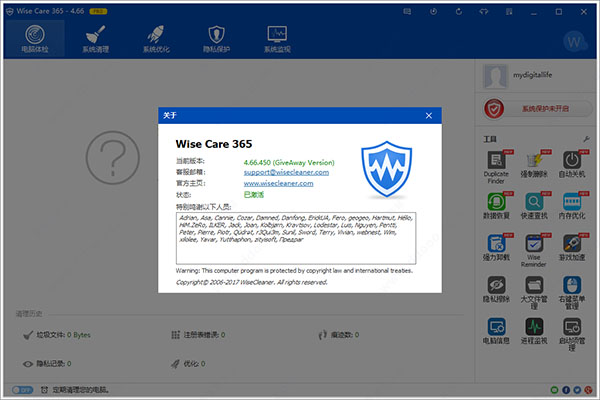Click the 优化: 0 history entry
This screenshot has height=400, width=600.
(x=188, y=364)
